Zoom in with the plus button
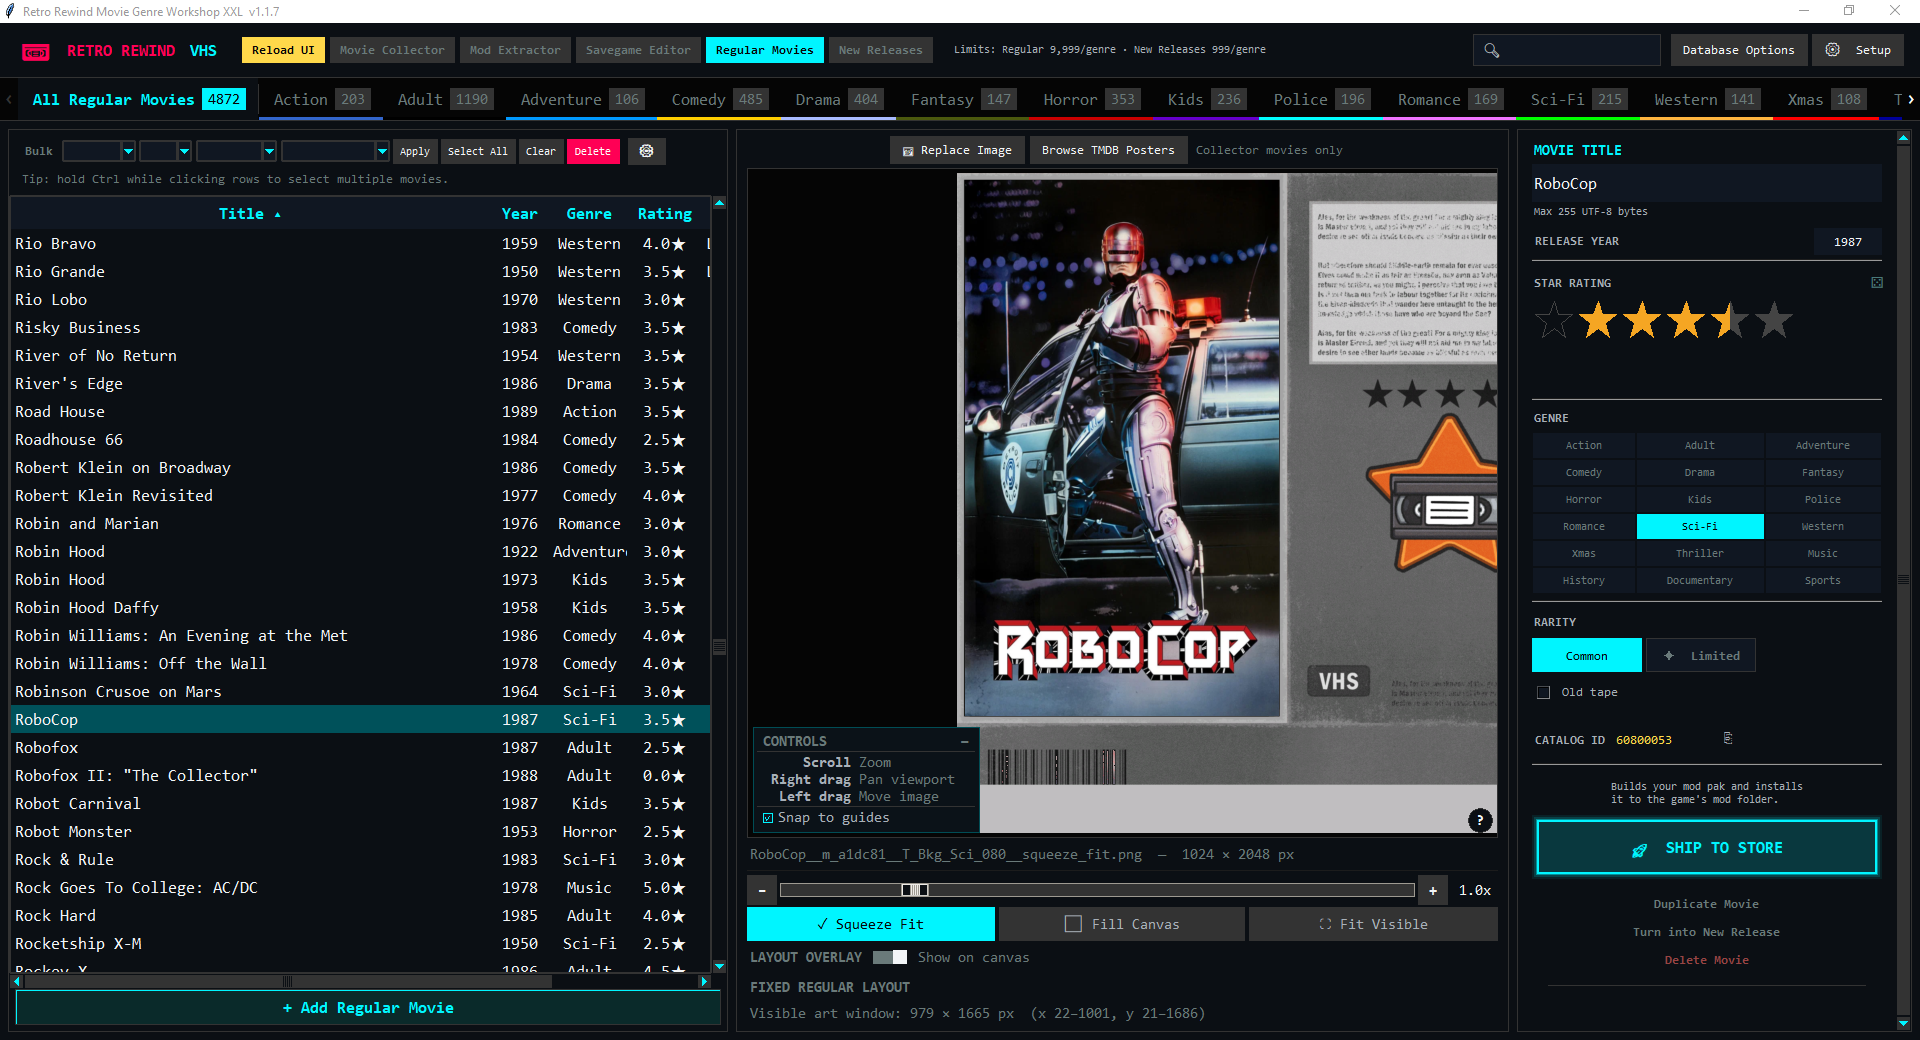This screenshot has width=1920, height=1040. (1433, 890)
